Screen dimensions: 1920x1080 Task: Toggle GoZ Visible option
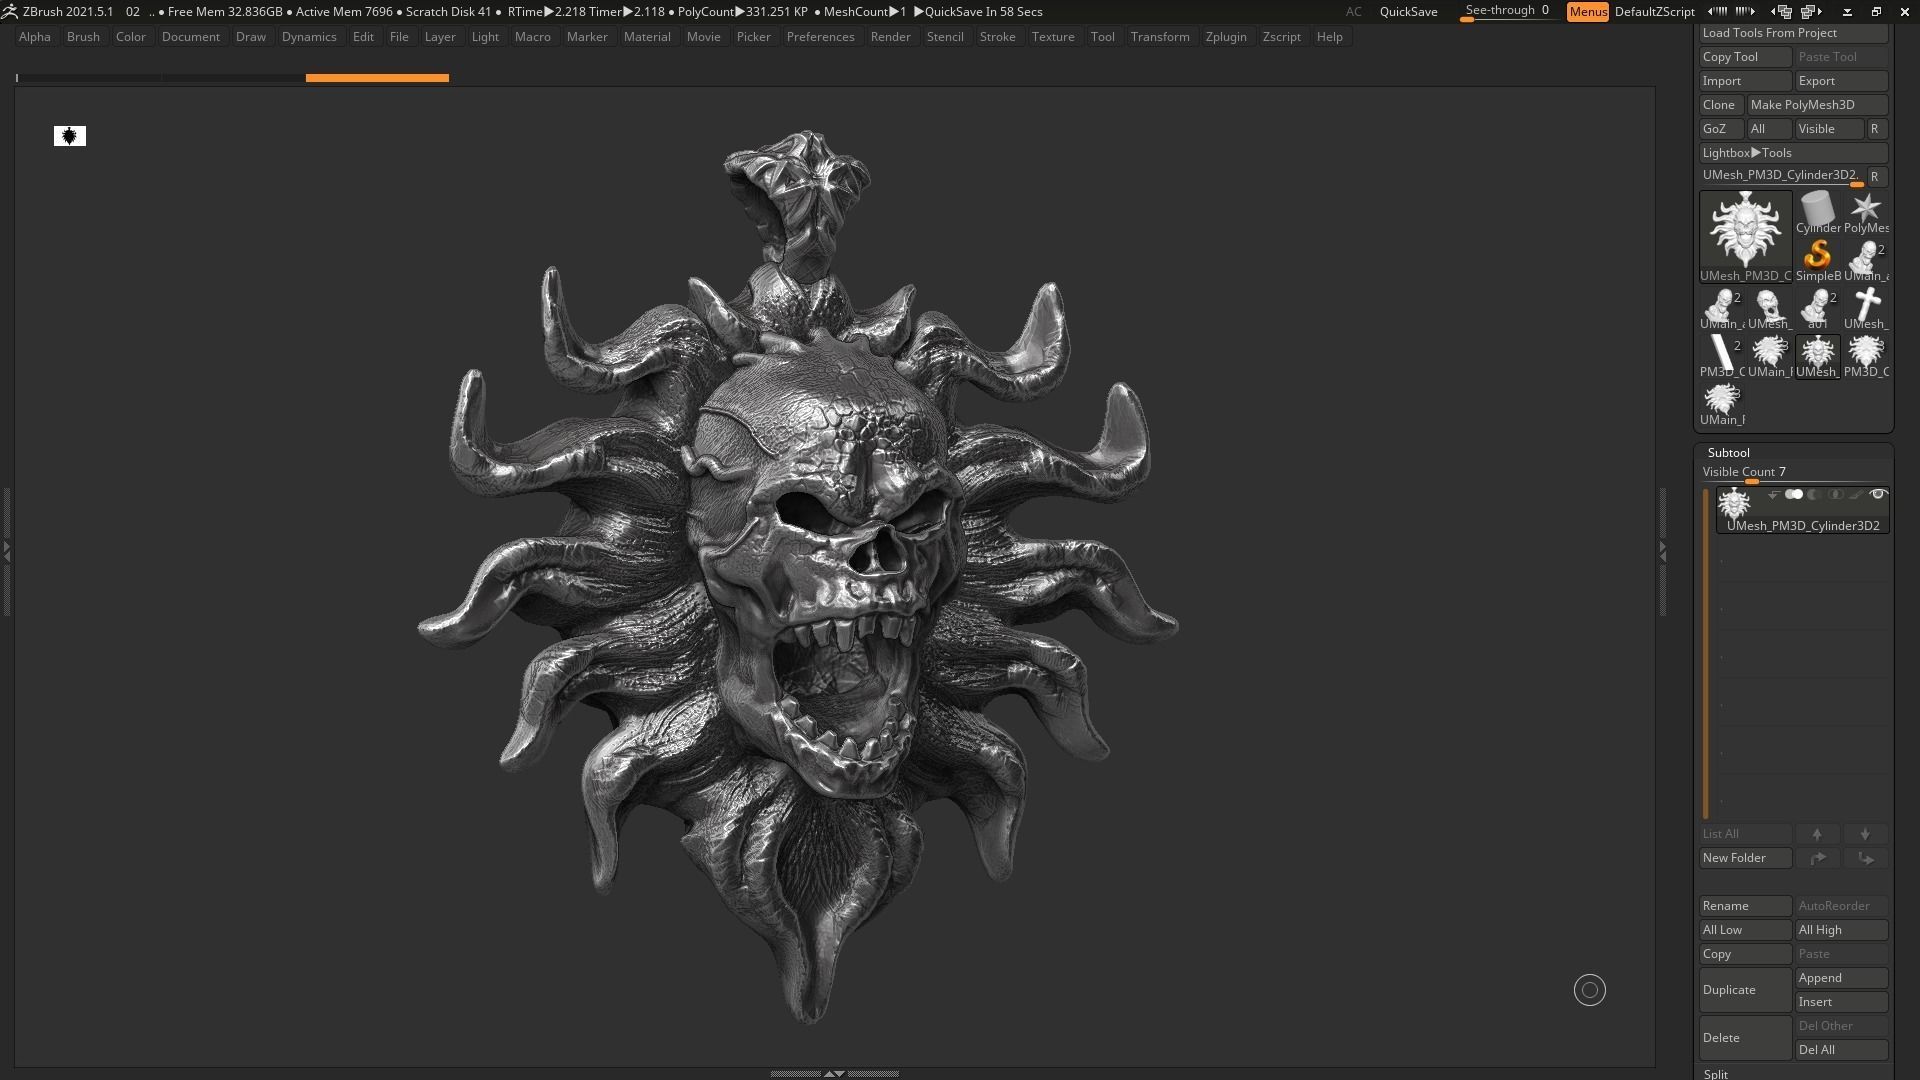pyautogui.click(x=1828, y=129)
